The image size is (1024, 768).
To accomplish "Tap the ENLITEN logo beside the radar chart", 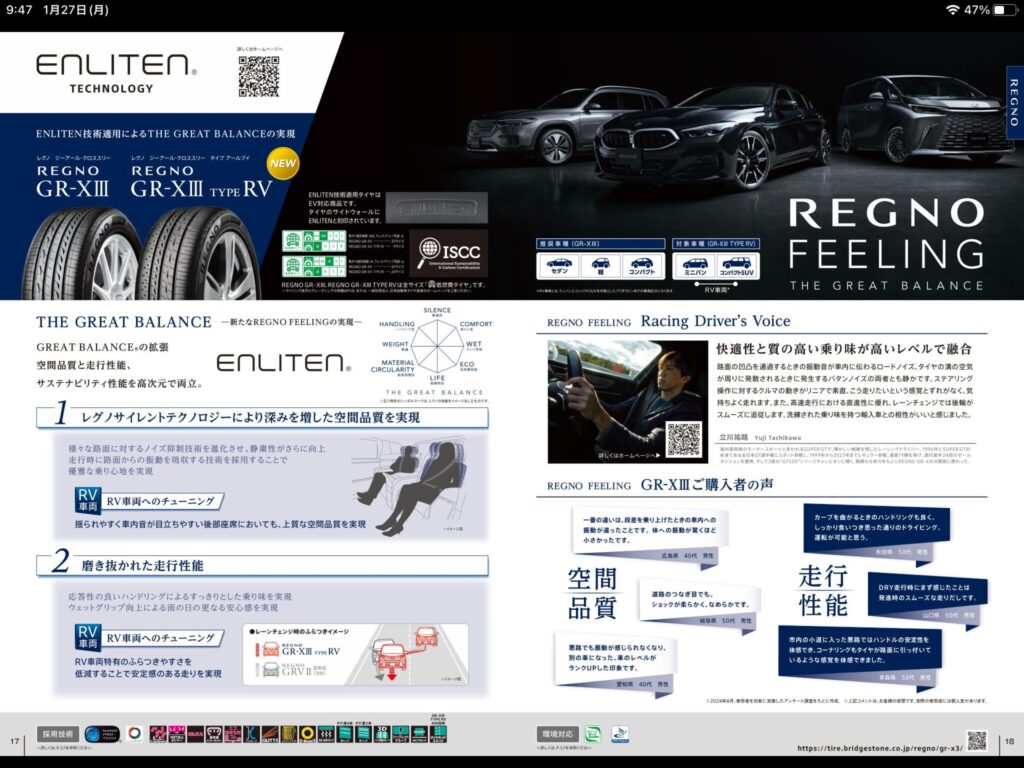I will coord(283,362).
